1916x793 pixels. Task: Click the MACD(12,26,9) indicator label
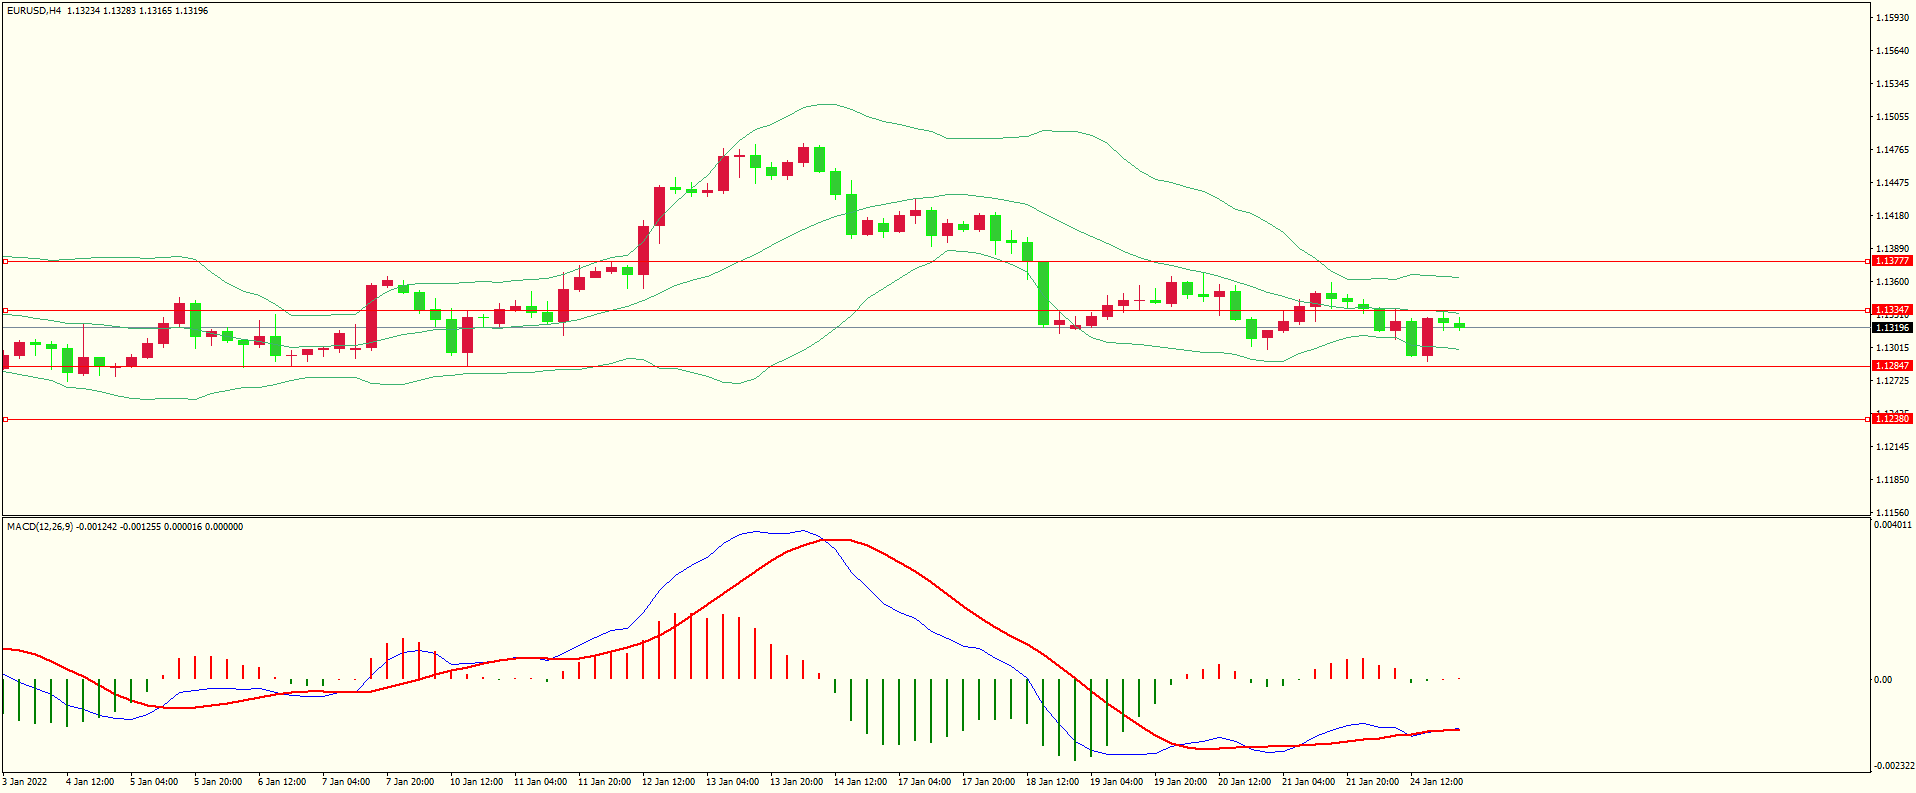point(40,527)
